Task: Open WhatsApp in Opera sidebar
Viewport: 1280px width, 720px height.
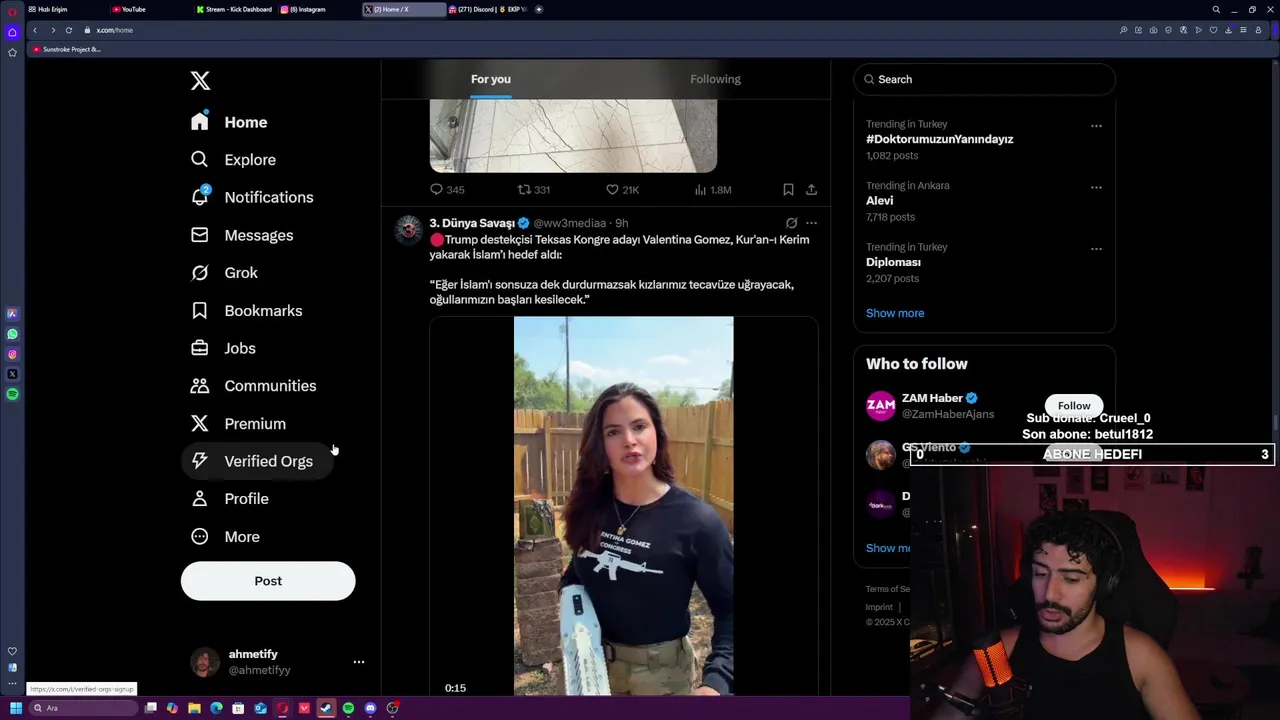Action: (x=12, y=334)
